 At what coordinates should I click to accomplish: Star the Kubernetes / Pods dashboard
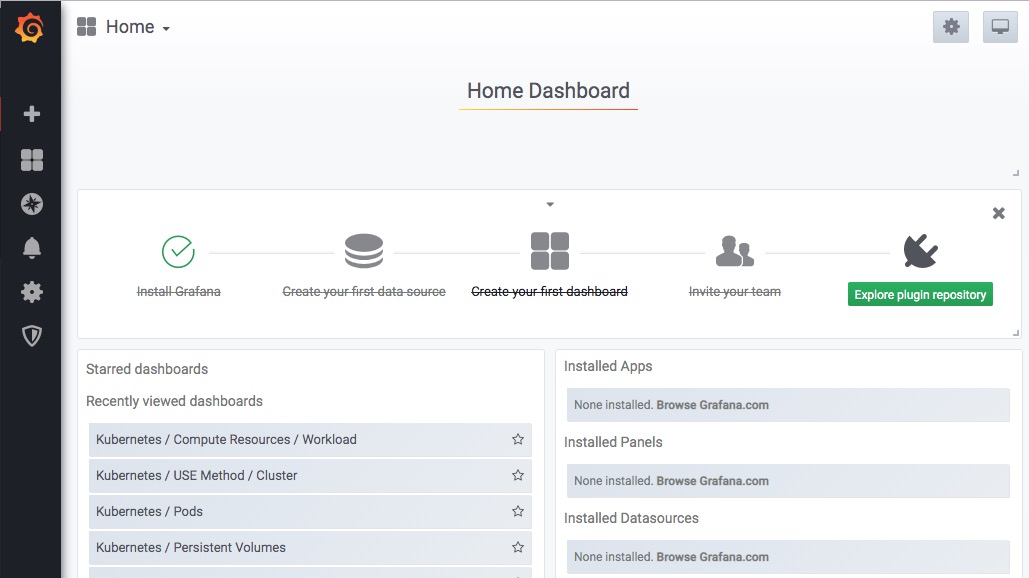click(518, 511)
